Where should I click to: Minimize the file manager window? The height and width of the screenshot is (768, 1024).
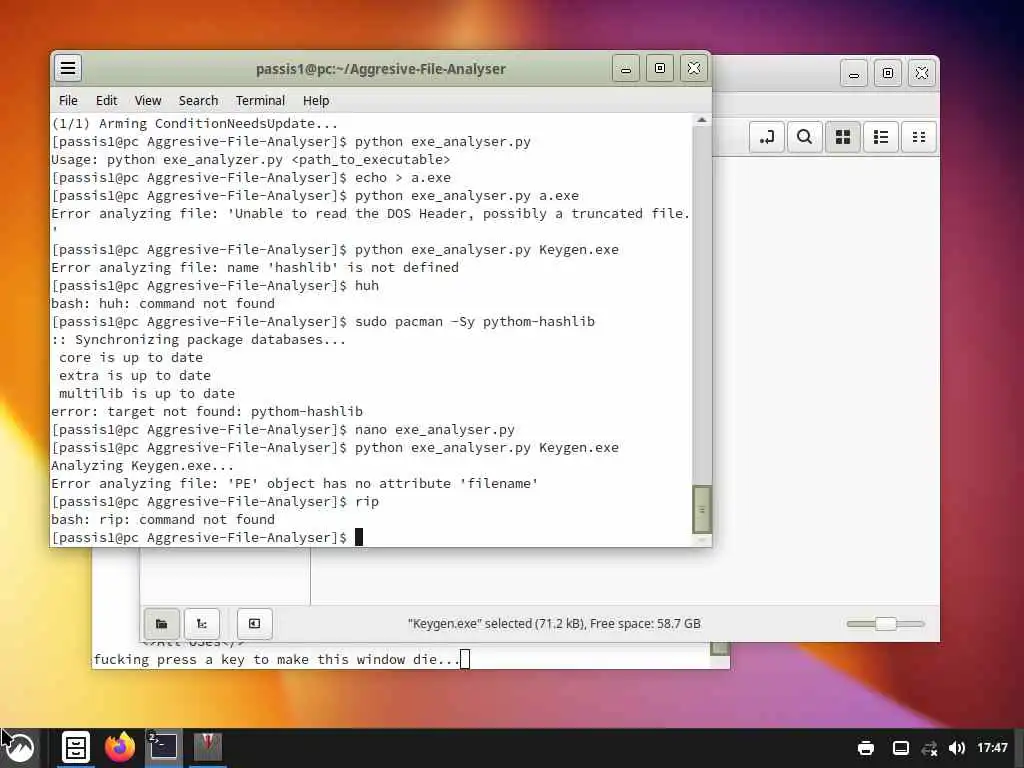[854, 73]
